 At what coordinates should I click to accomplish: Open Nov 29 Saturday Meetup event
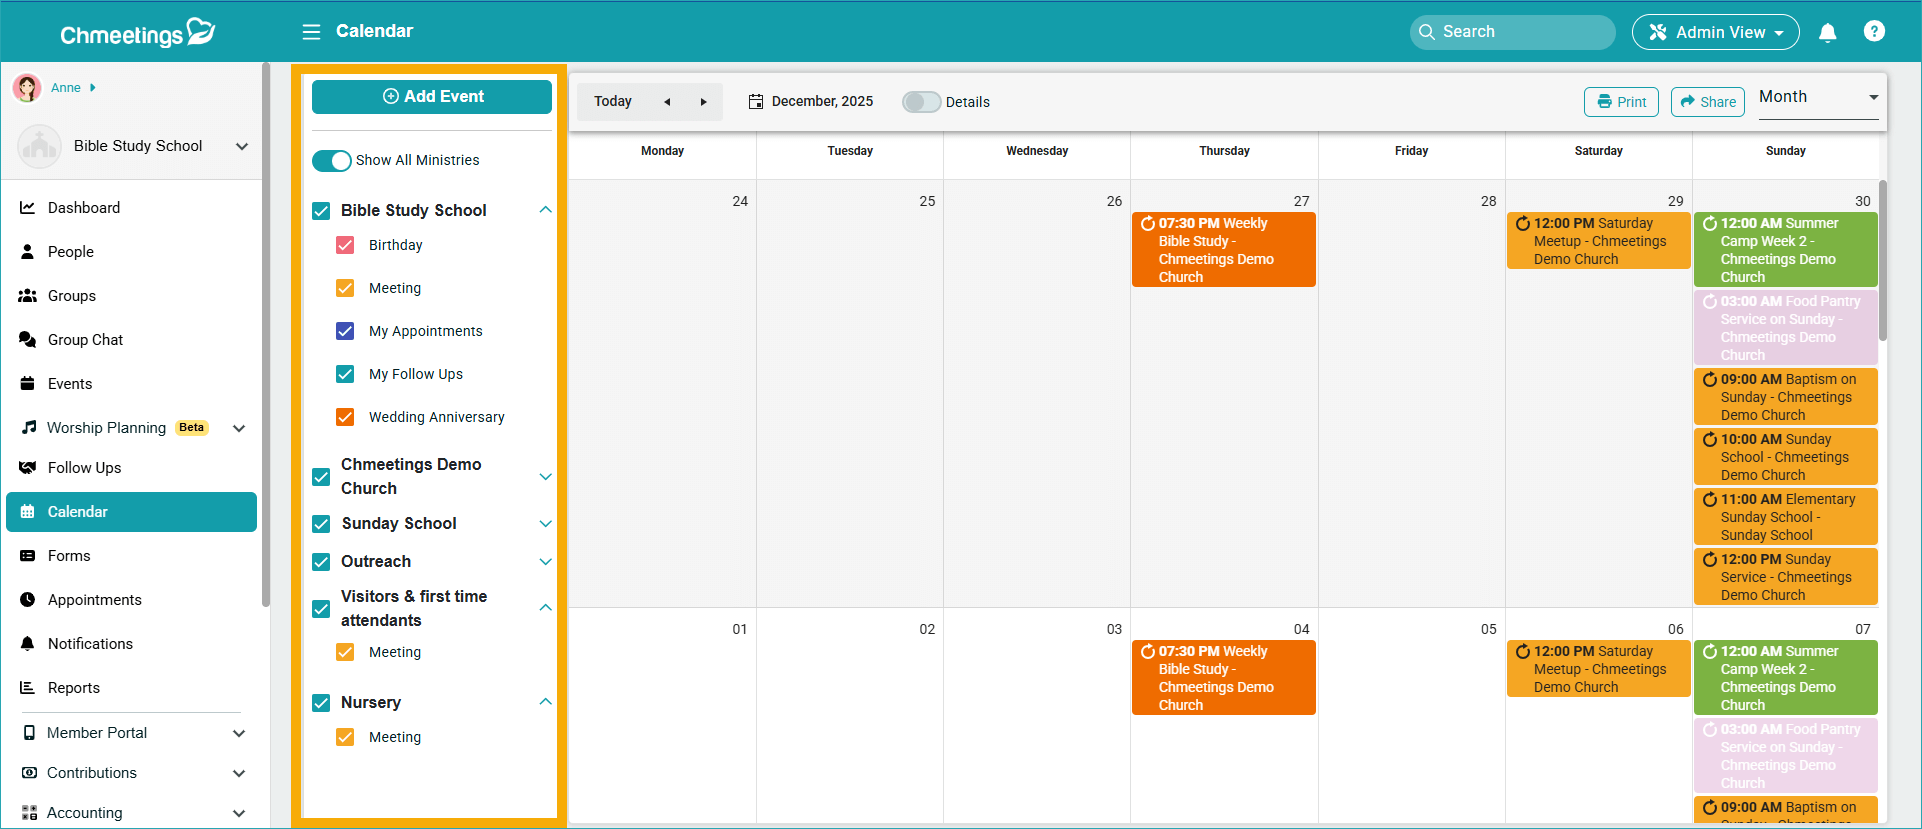coord(1598,241)
